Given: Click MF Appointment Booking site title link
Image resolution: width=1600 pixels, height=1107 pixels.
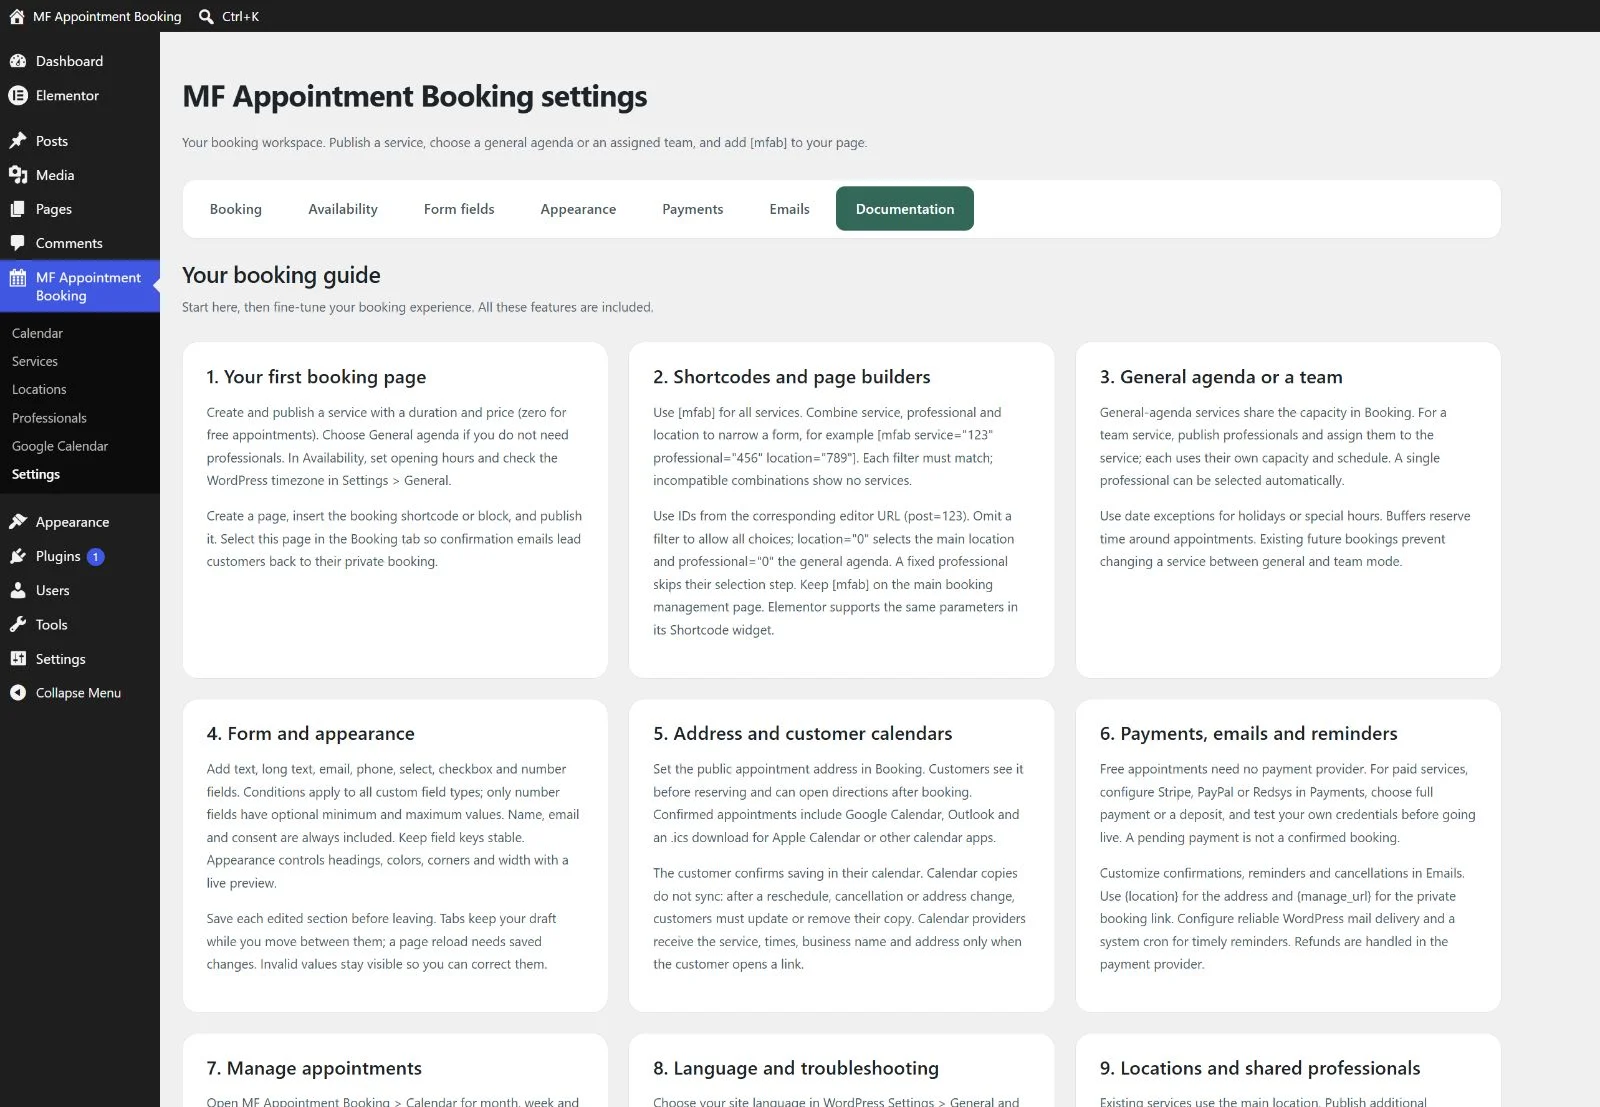Looking at the screenshot, I should pyautogui.click(x=107, y=16).
